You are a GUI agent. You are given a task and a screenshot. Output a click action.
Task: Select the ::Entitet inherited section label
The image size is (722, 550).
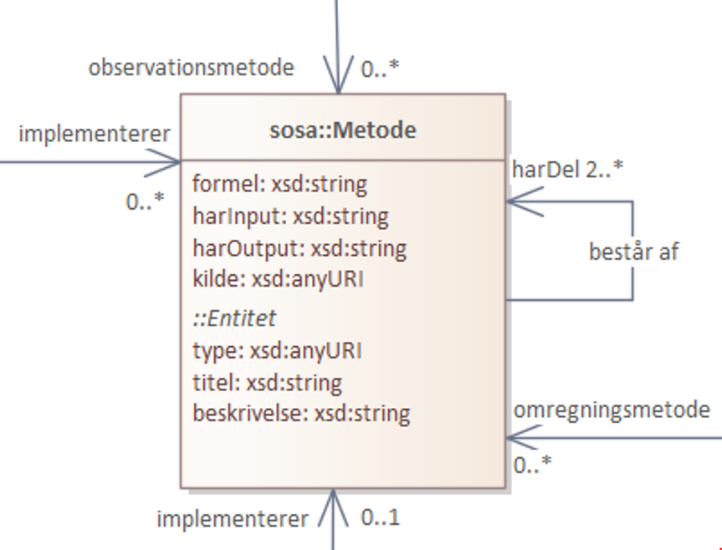(x=234, y=318)
